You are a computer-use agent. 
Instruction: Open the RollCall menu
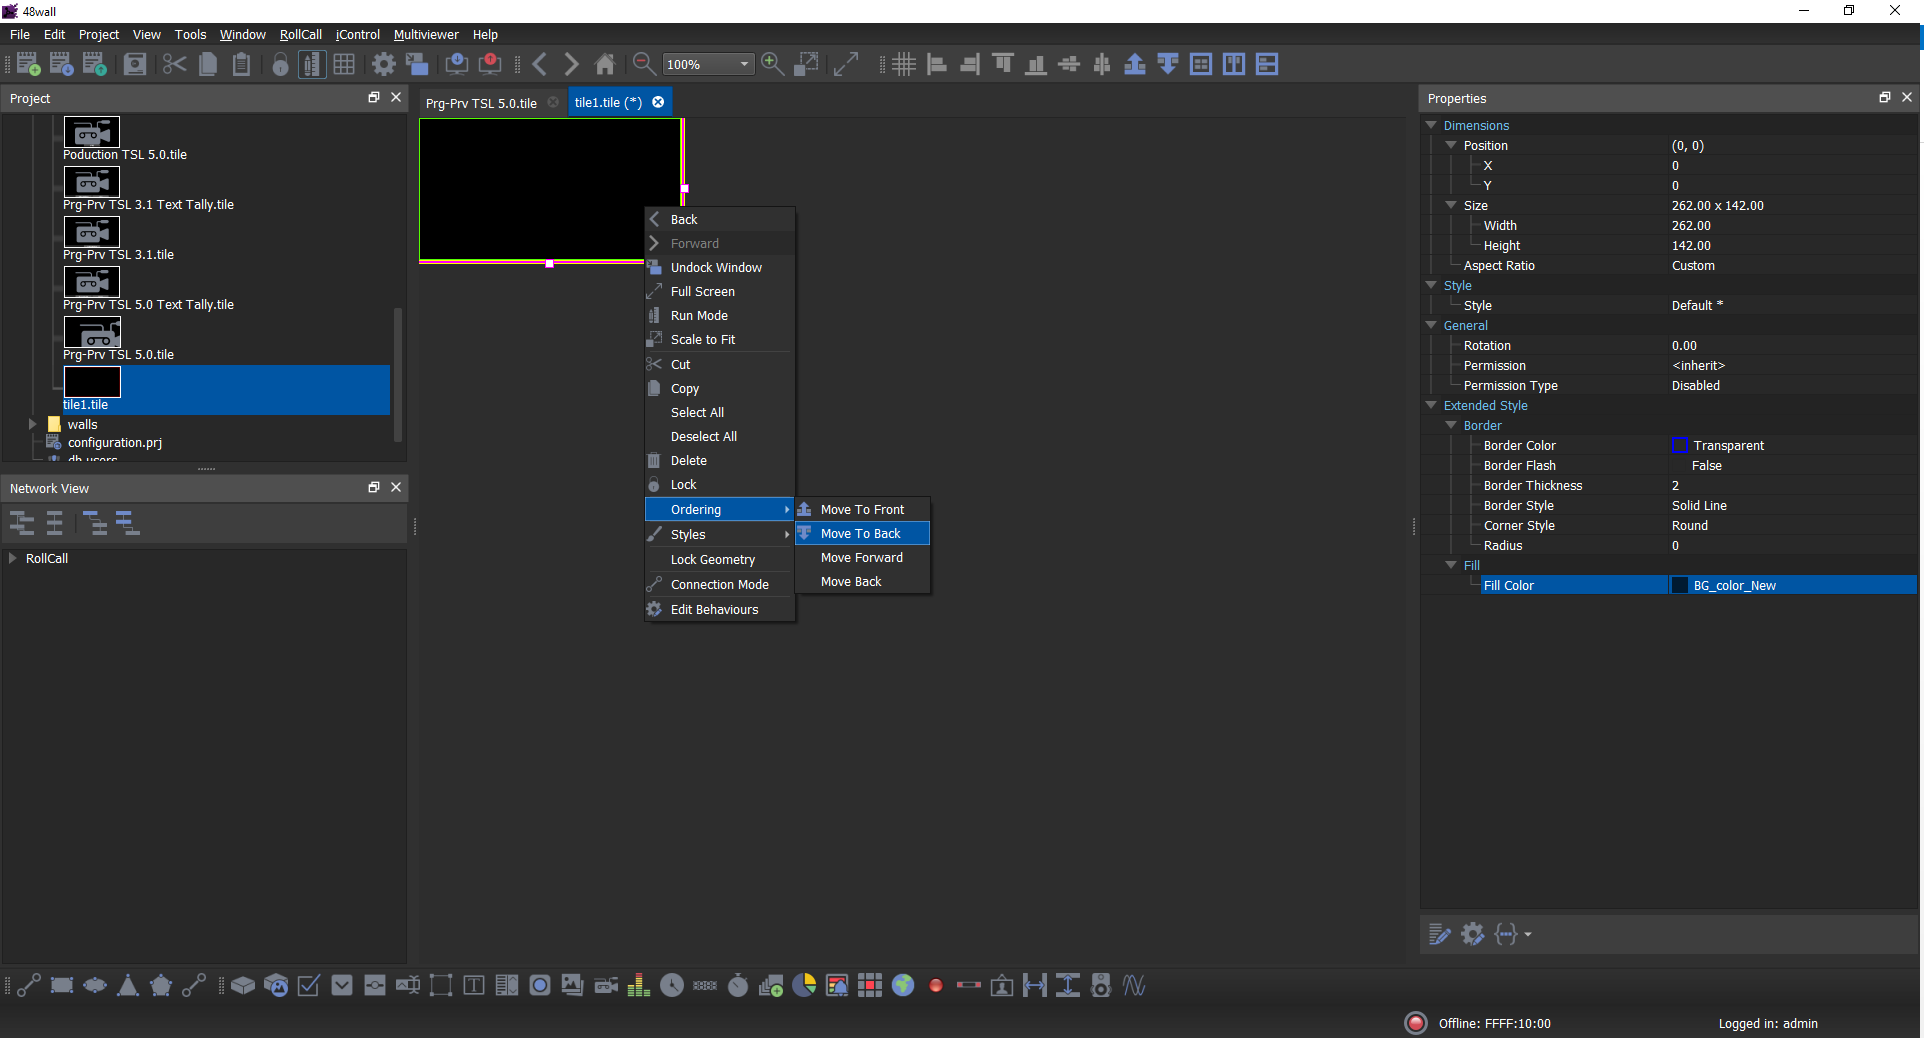point(300,34)
